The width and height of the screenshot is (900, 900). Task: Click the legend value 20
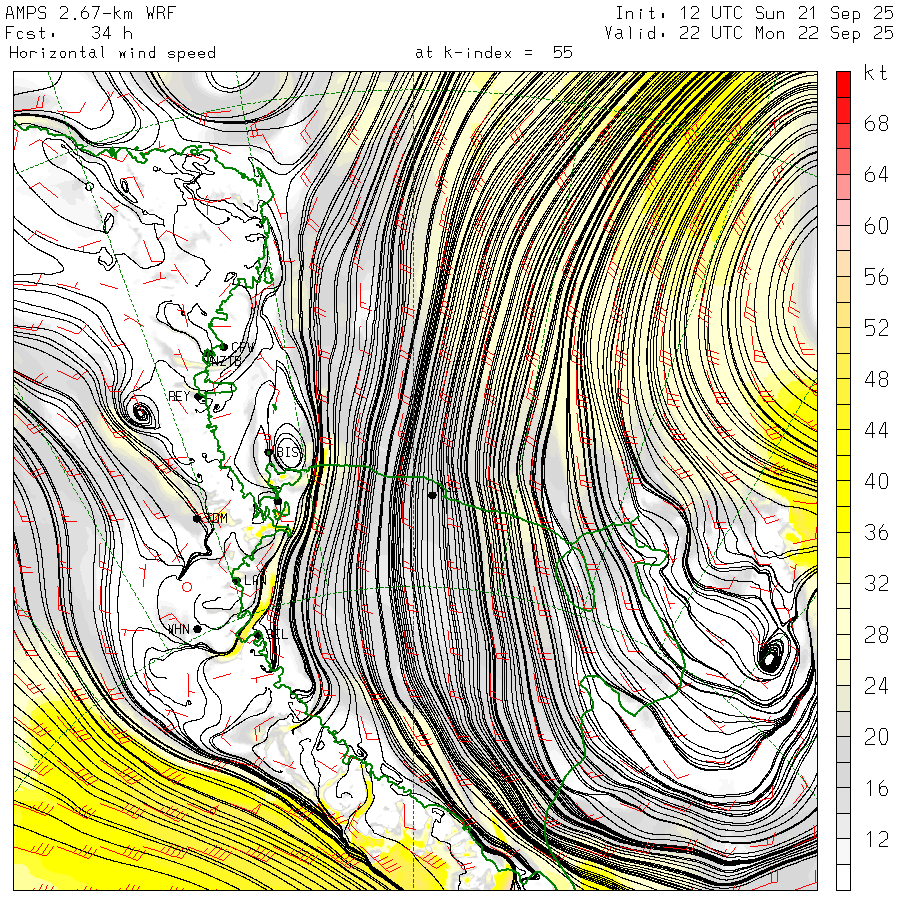[876, 736]
